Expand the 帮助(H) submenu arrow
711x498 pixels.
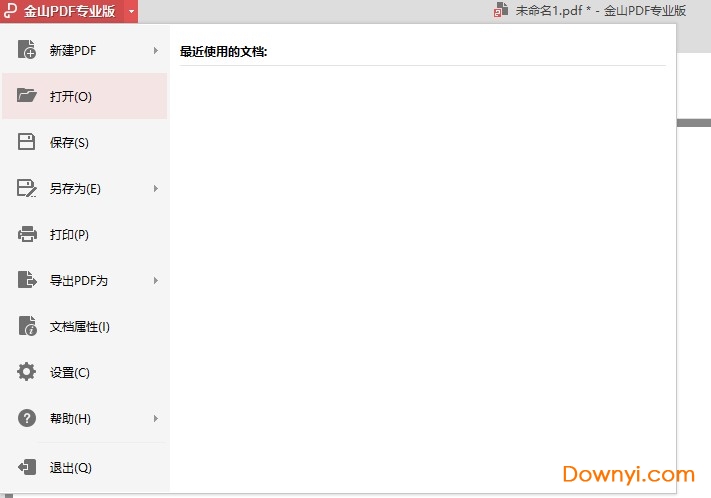point(156,418)
